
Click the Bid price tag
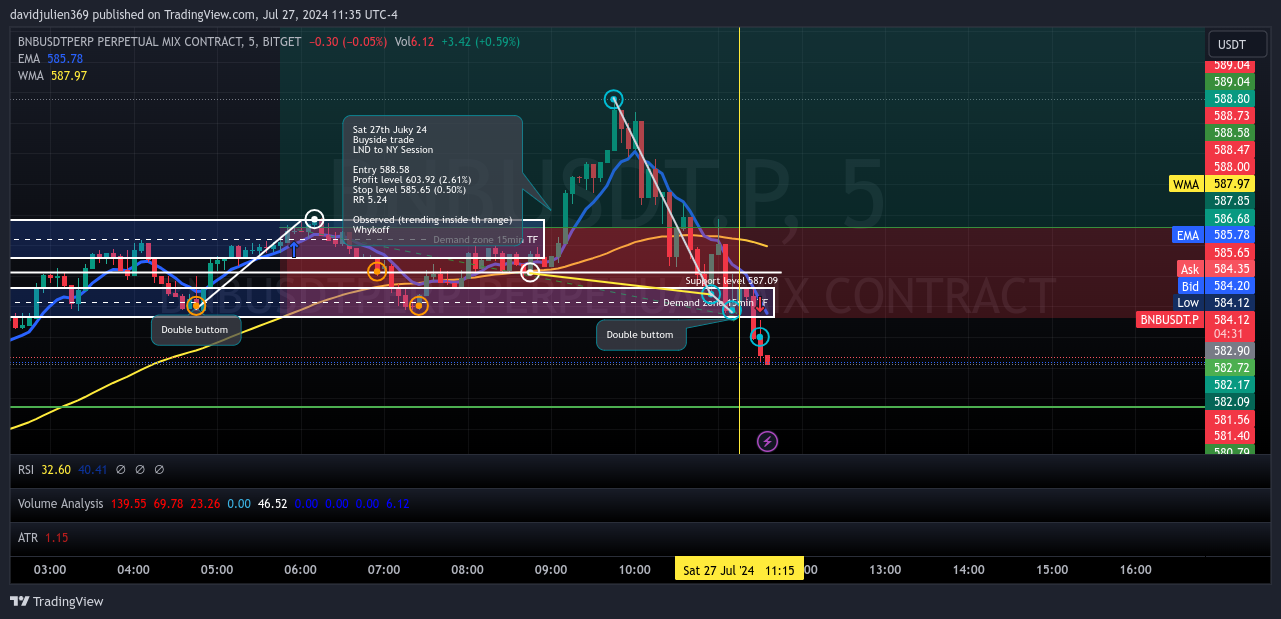[x=1190, y=286]
